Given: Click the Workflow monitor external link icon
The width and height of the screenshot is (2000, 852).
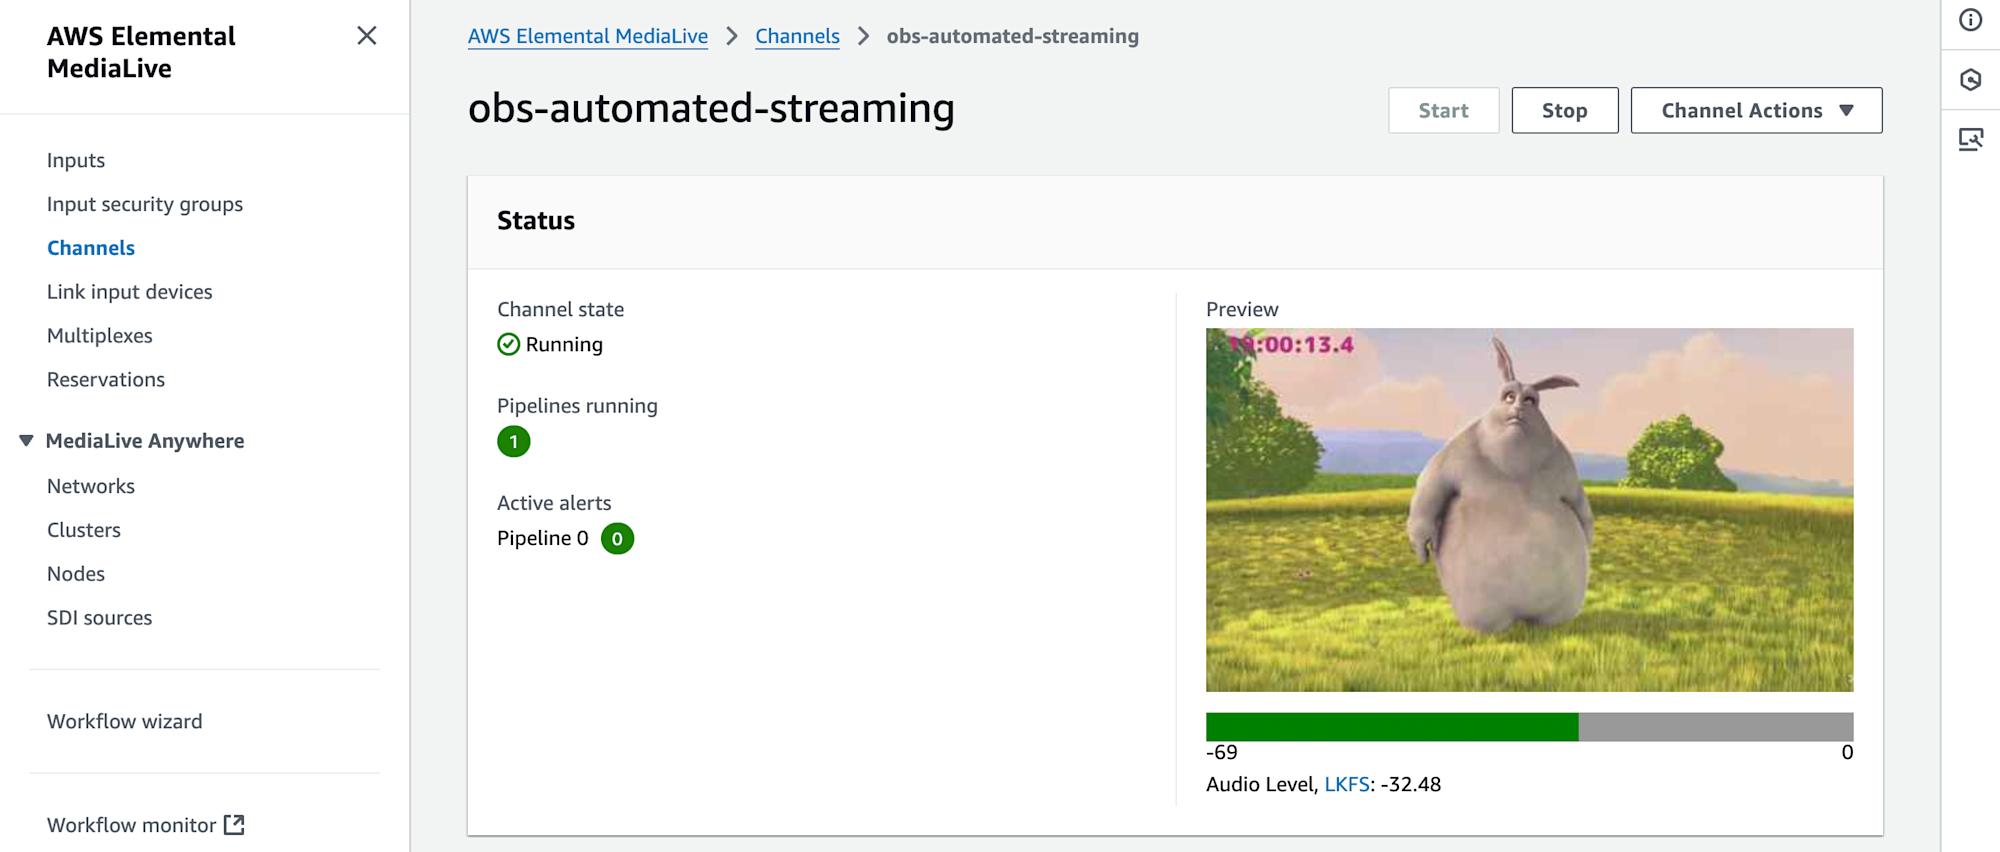Looking at the screenshot, I should [234, 825].
